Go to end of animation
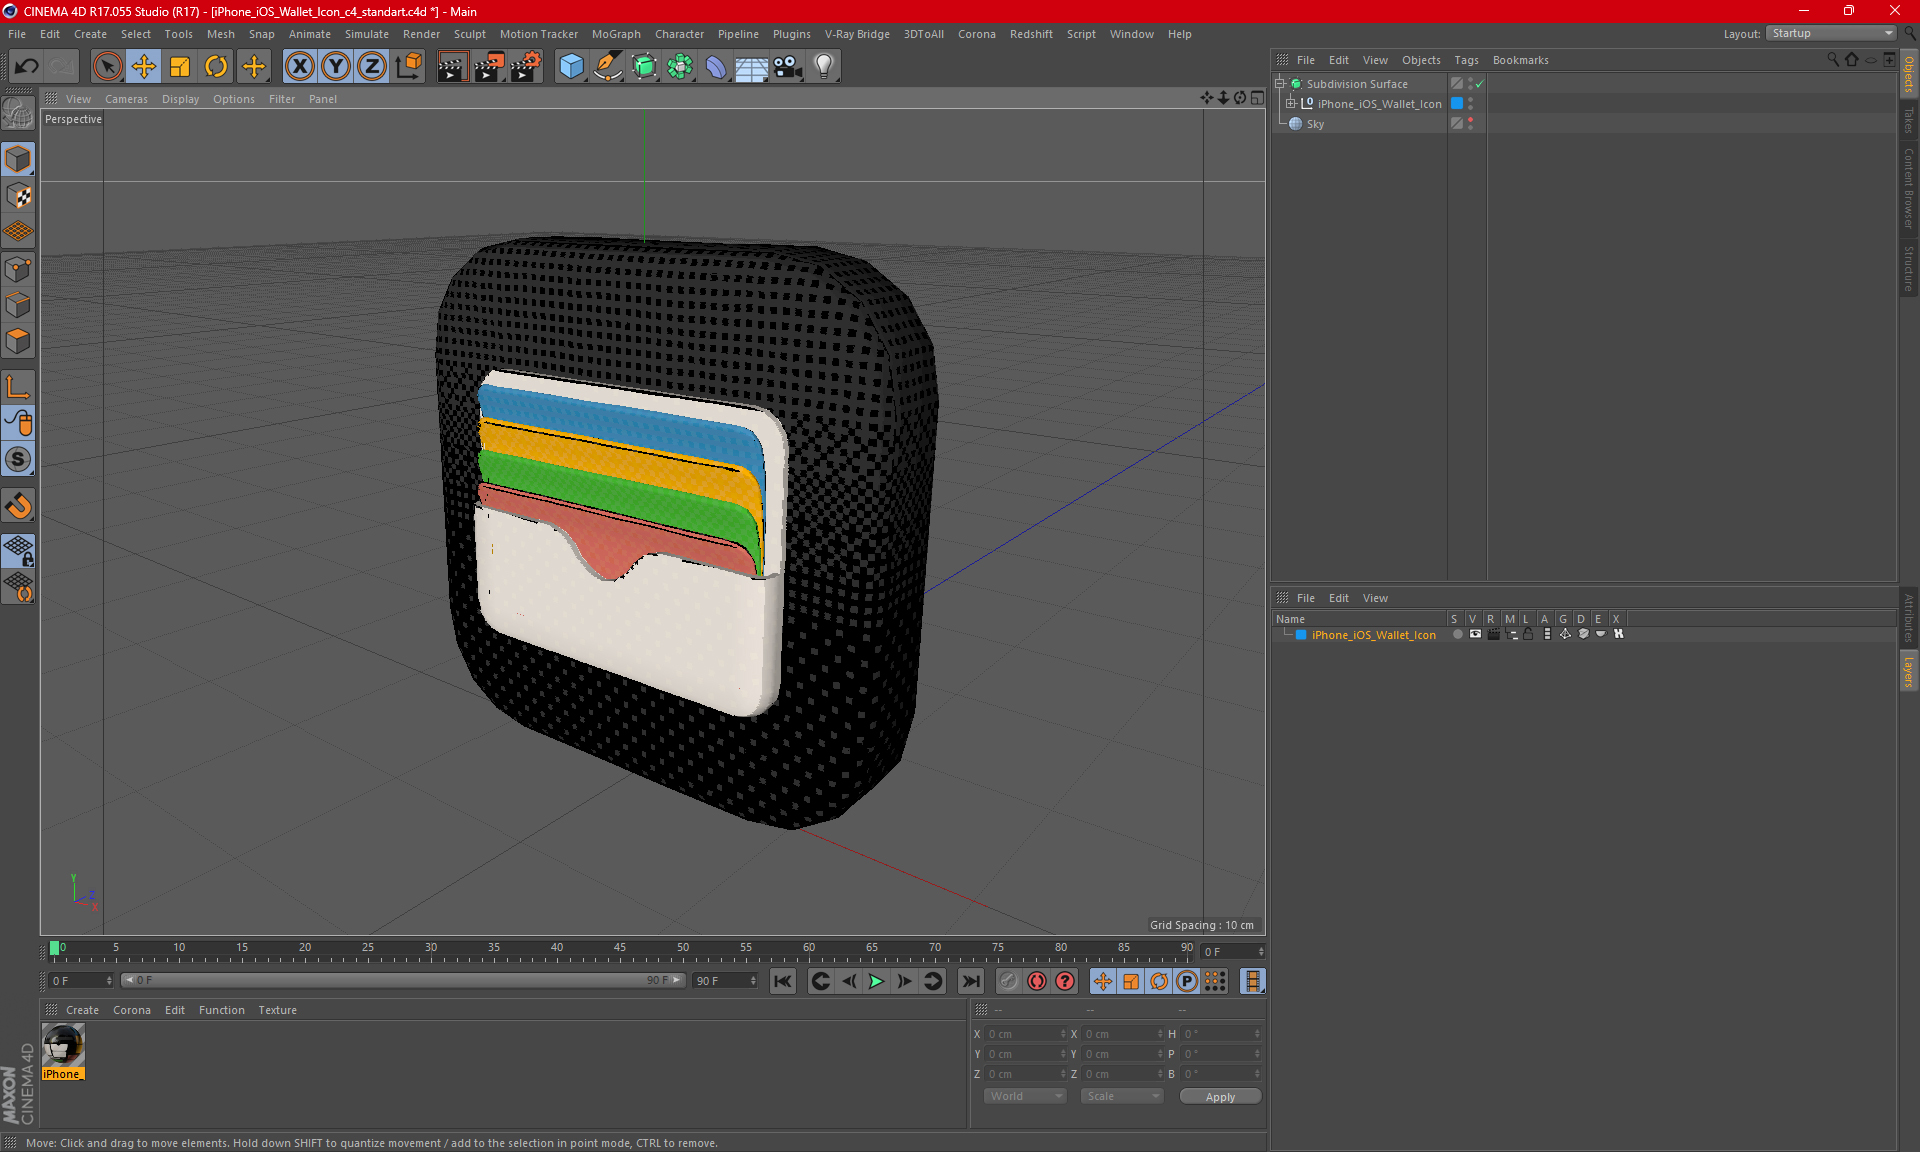The image size is (1920, 1152). point(970,981)
